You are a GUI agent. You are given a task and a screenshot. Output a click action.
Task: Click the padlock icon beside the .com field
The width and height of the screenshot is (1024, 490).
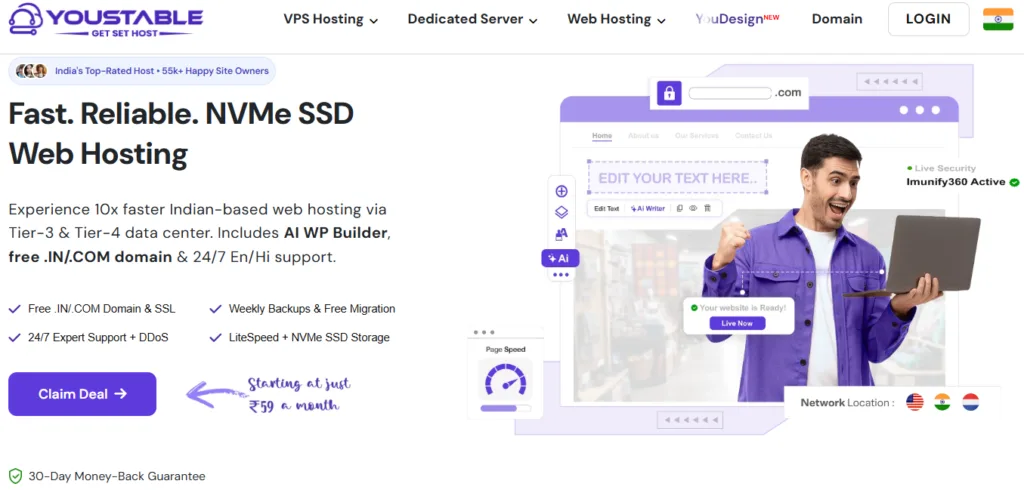(x=669, y=93)
